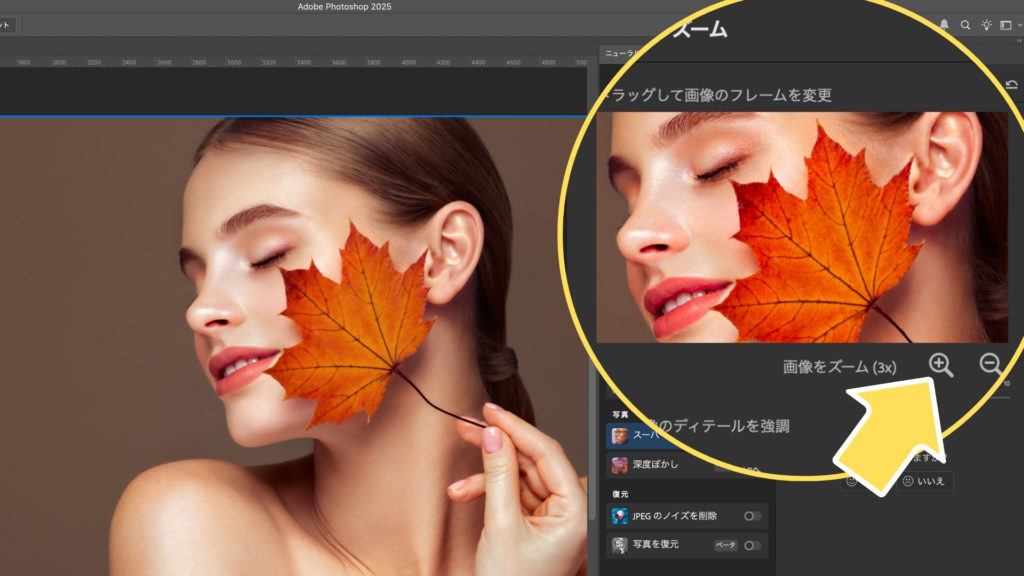Enable the 写真を復元 toggle
This screenshot has width=1024, height=576.
coord(752,545)
